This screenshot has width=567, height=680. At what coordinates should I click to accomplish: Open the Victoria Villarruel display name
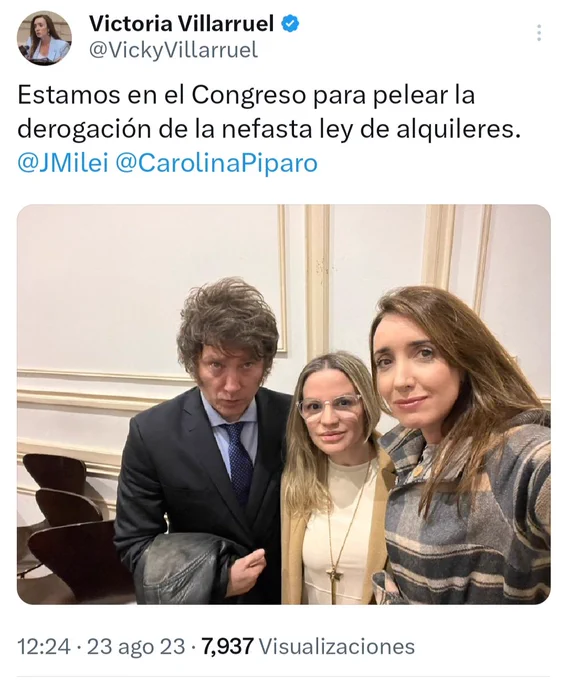181,24
